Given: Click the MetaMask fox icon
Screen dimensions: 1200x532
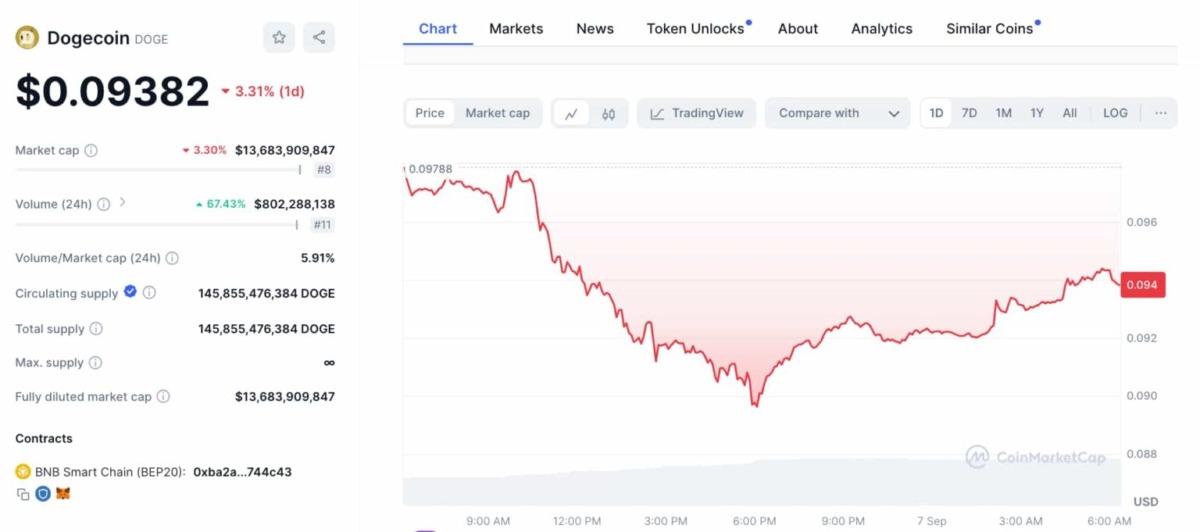Looking at the screenshot, I should tap(63, 494).
